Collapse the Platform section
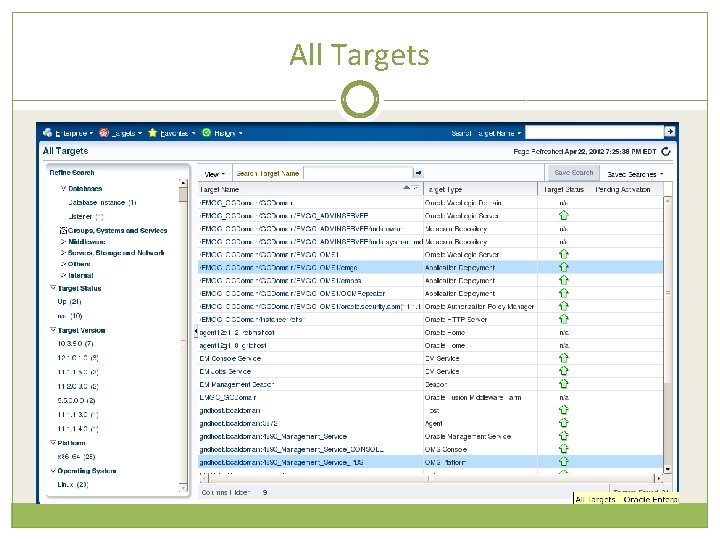This screenshot has width=720, height=540. [53, 443]
